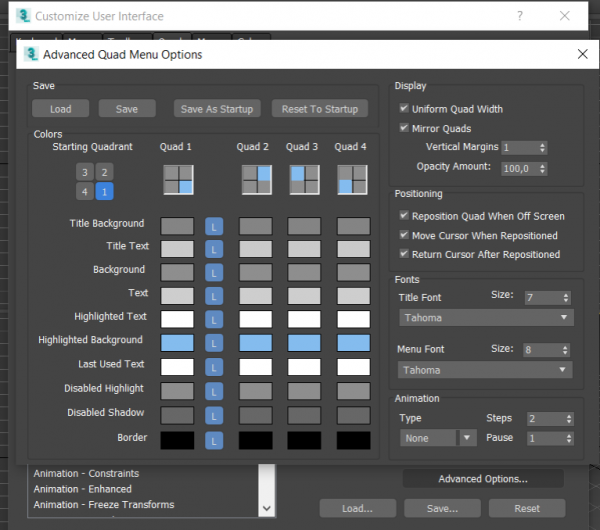Toggle Border row lock L button
This screenshot has height=530, width=600.
214,440
